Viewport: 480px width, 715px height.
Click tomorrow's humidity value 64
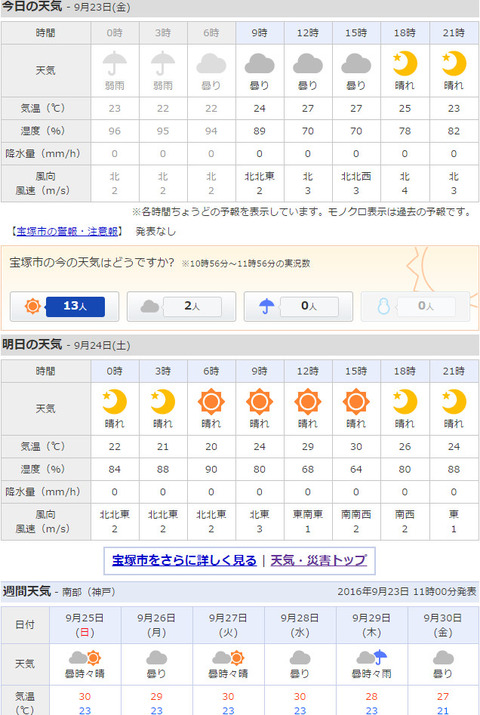[x=356, y=469]
